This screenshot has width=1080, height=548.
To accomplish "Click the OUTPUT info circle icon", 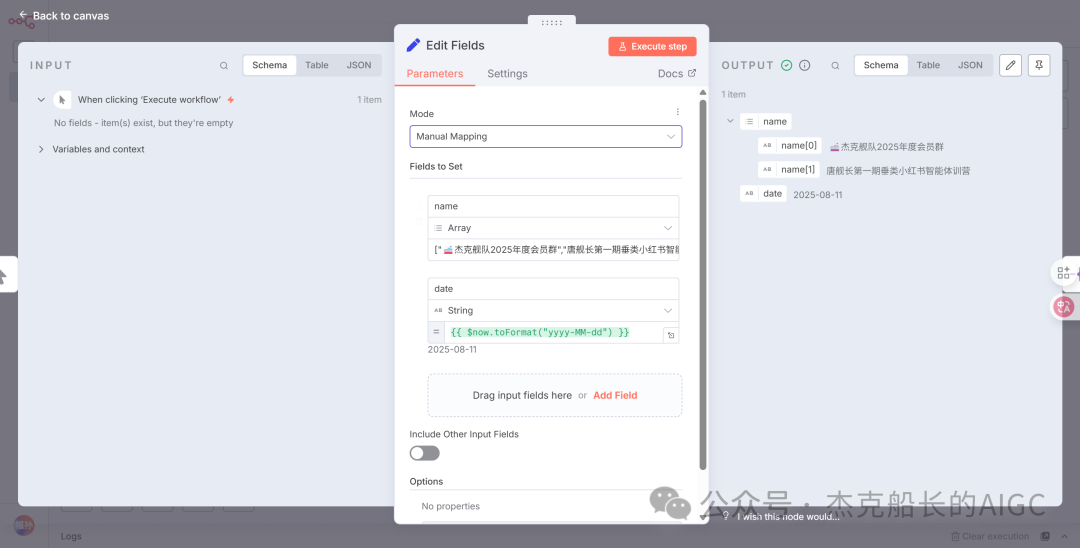I will (x=804, y=65).
